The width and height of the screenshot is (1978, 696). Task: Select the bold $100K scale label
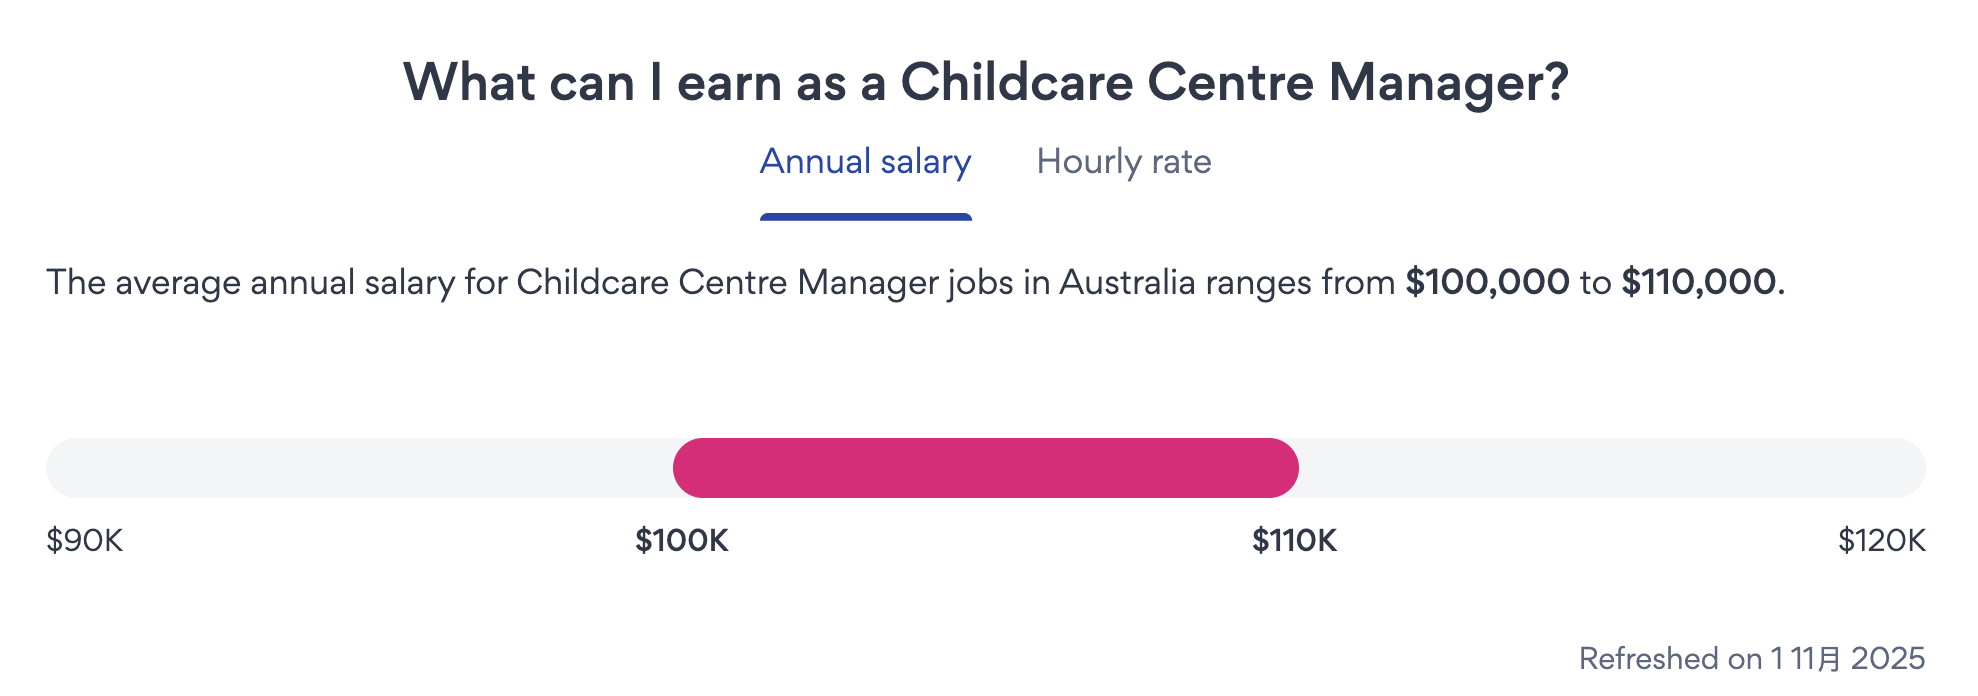682,541
